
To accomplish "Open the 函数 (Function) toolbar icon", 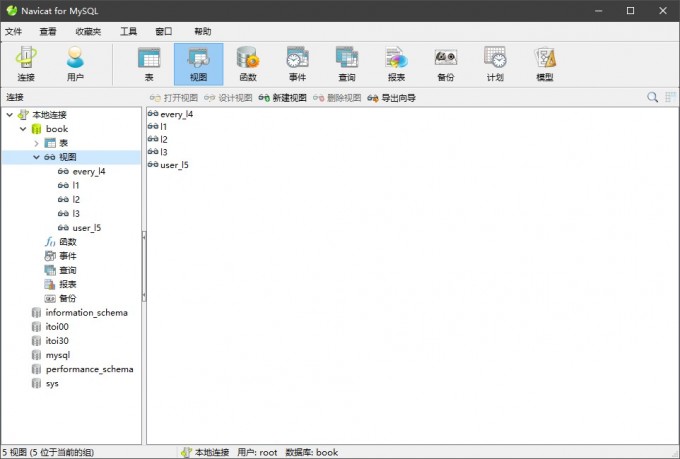I will (x=248, y=64).
